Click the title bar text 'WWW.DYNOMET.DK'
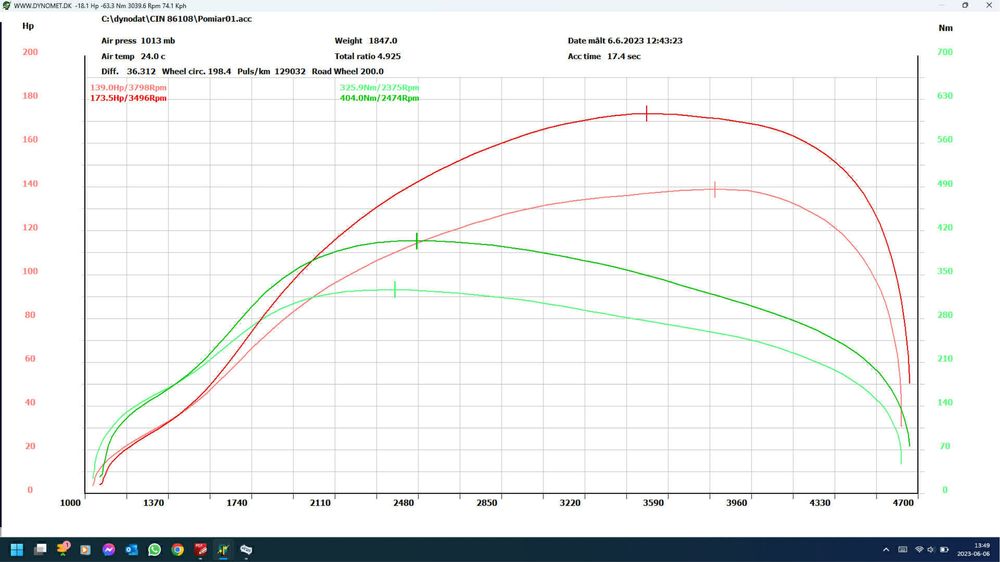Viewport: 1000px width, 562px height. coord(43,6)
